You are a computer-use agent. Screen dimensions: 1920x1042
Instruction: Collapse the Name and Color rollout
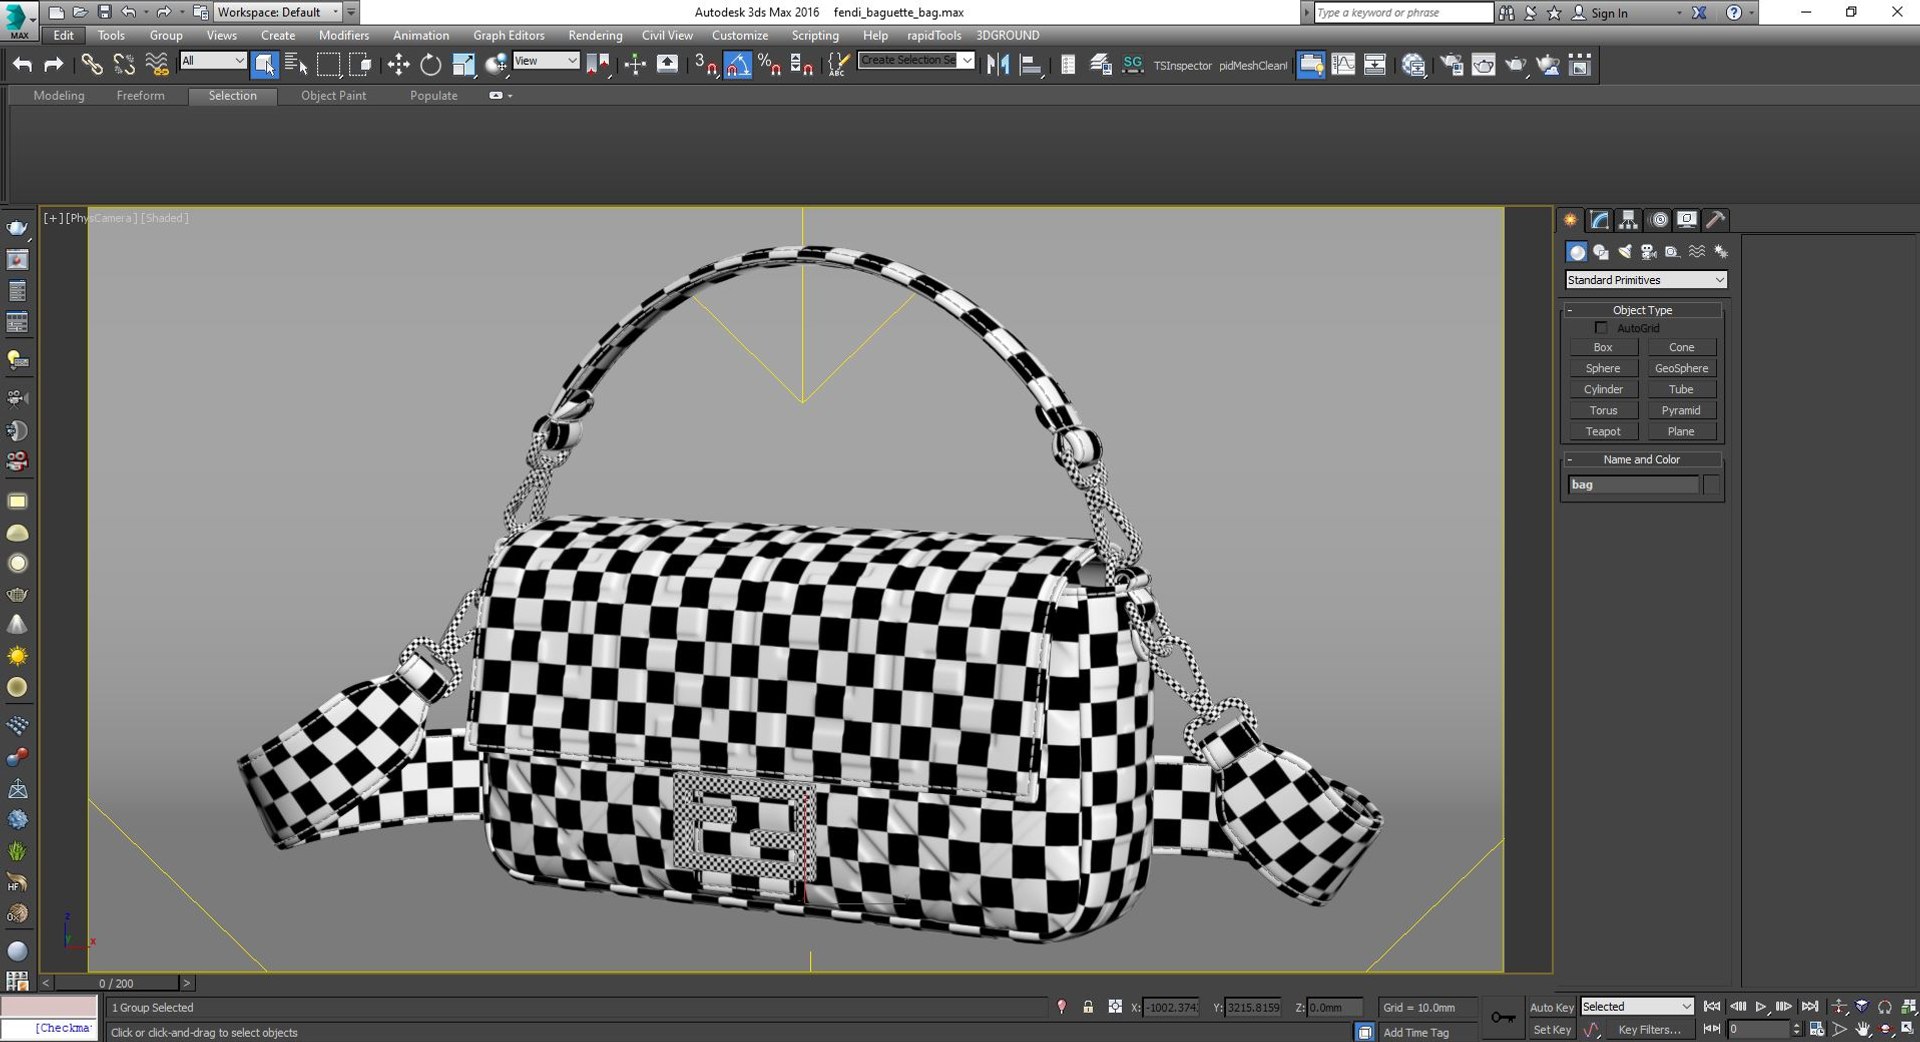pos(1642,460)
